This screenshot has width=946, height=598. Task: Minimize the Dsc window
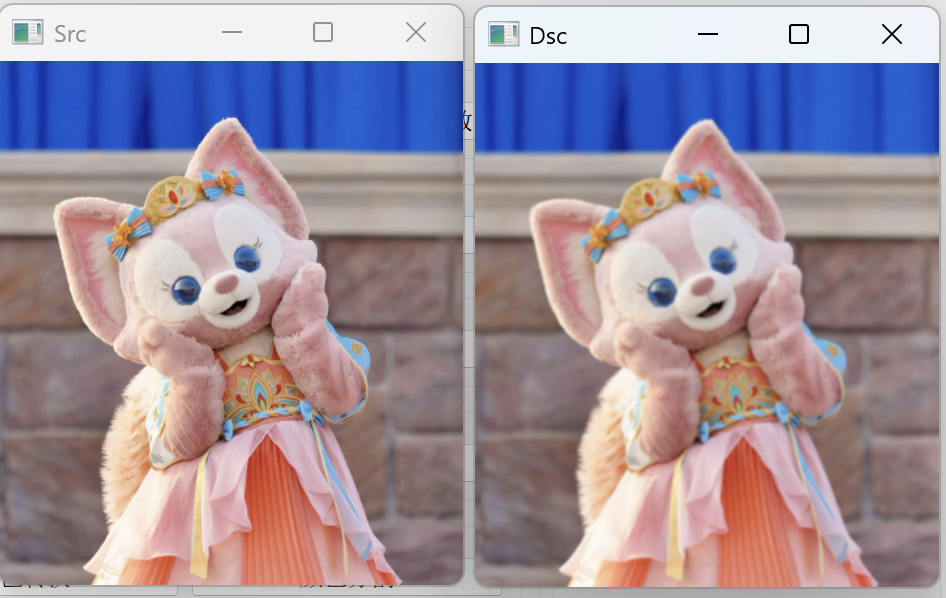point(708,34)
